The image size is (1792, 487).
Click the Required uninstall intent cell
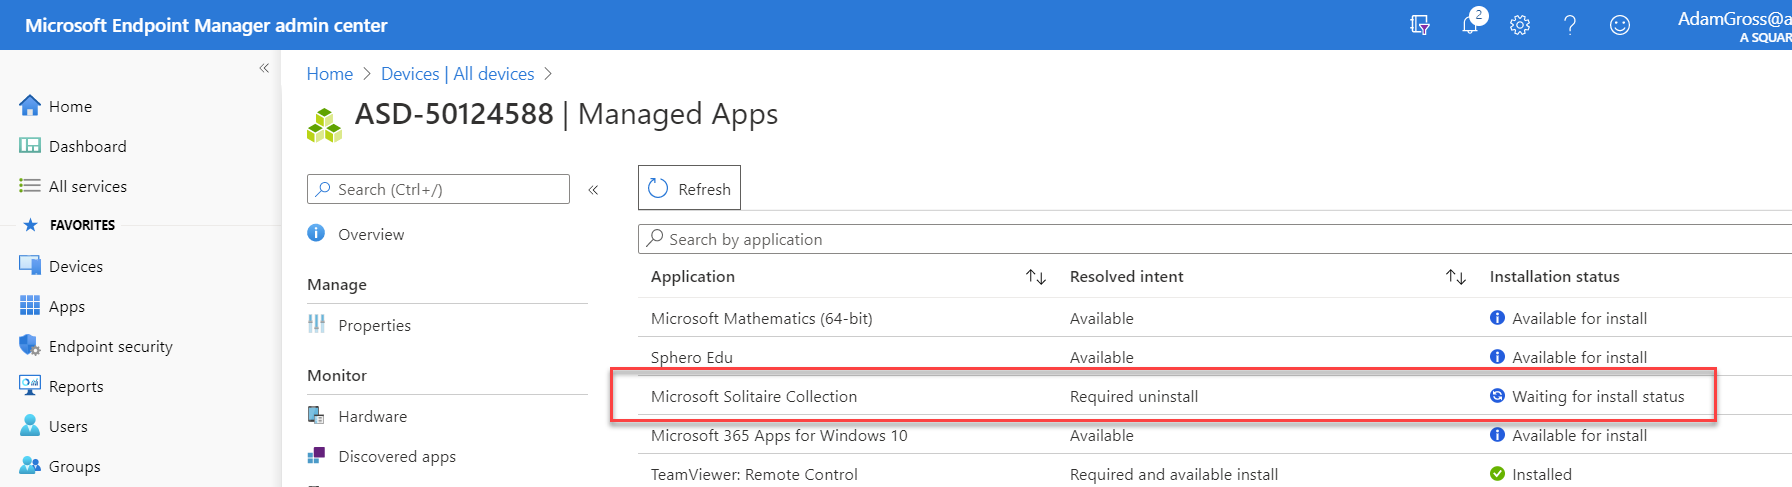pos(1134,396)
